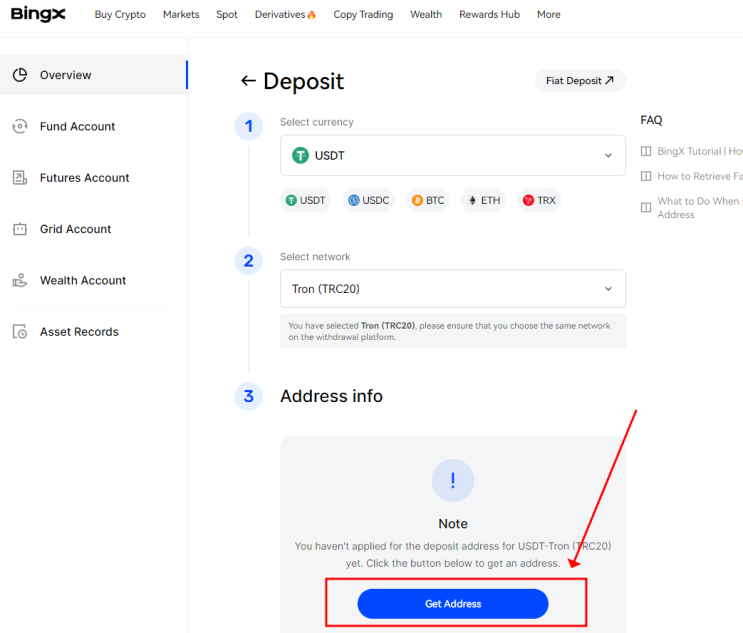Image resolution: width=743 pixels, height=633 pixels.
Task: Click the currency dropdown chevron arrow
Action: 608,156
